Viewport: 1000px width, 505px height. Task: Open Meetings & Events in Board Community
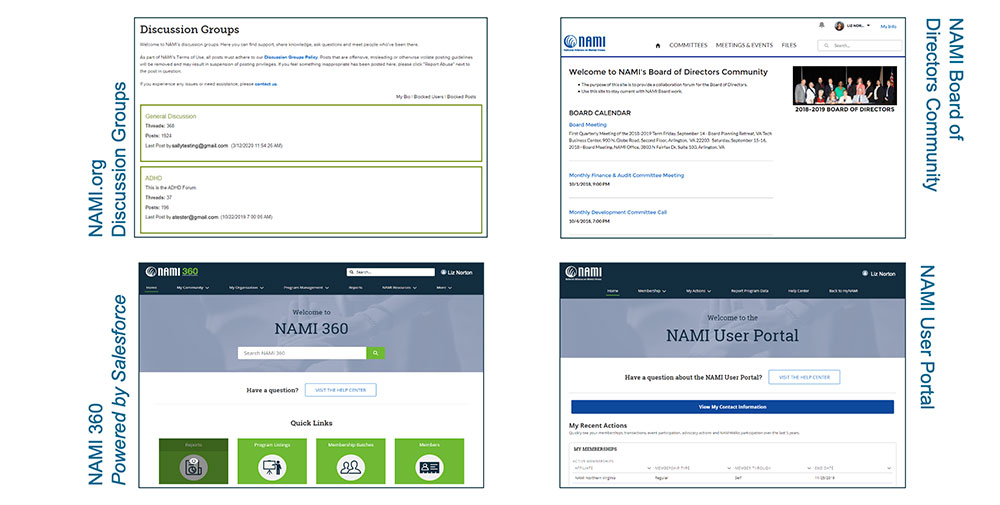(744, 45)
